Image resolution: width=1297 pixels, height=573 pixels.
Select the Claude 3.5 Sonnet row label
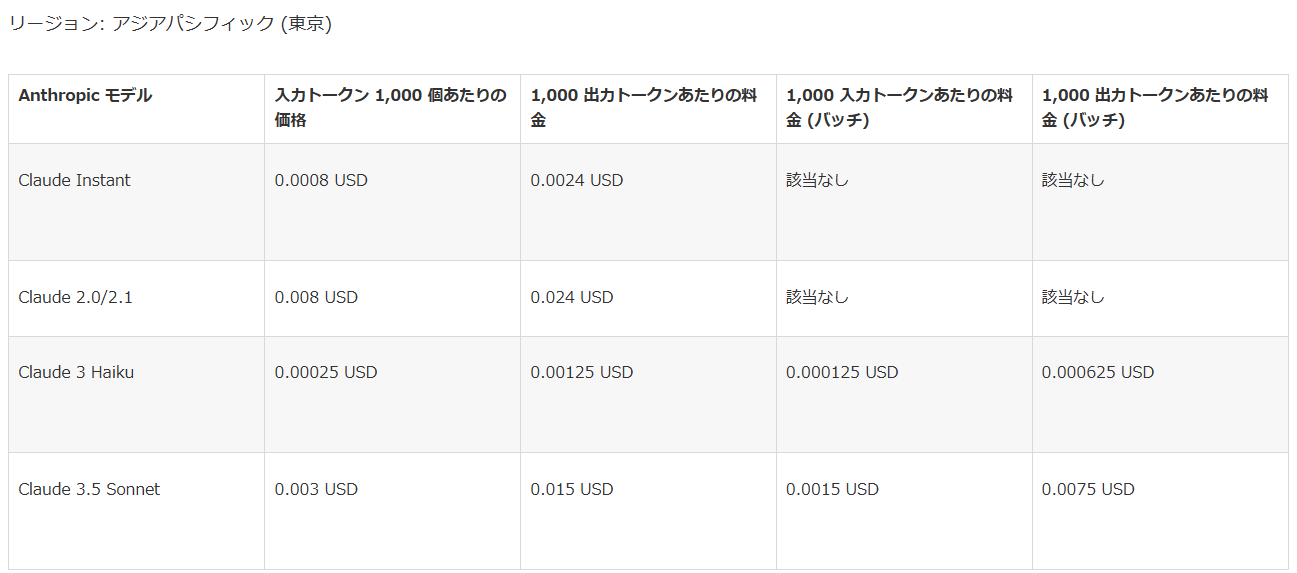(89, 489)
